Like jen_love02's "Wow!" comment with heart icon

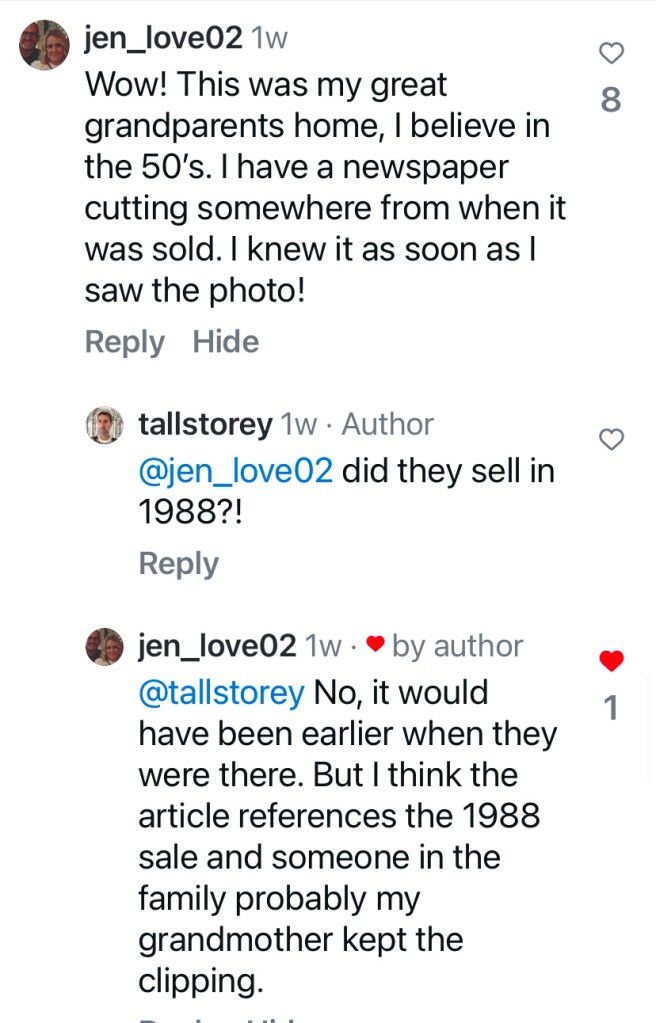tap(611, 52)
